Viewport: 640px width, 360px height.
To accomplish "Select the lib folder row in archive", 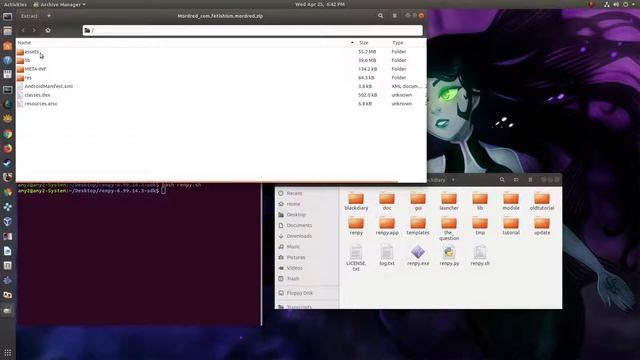I will click(220, 60).
